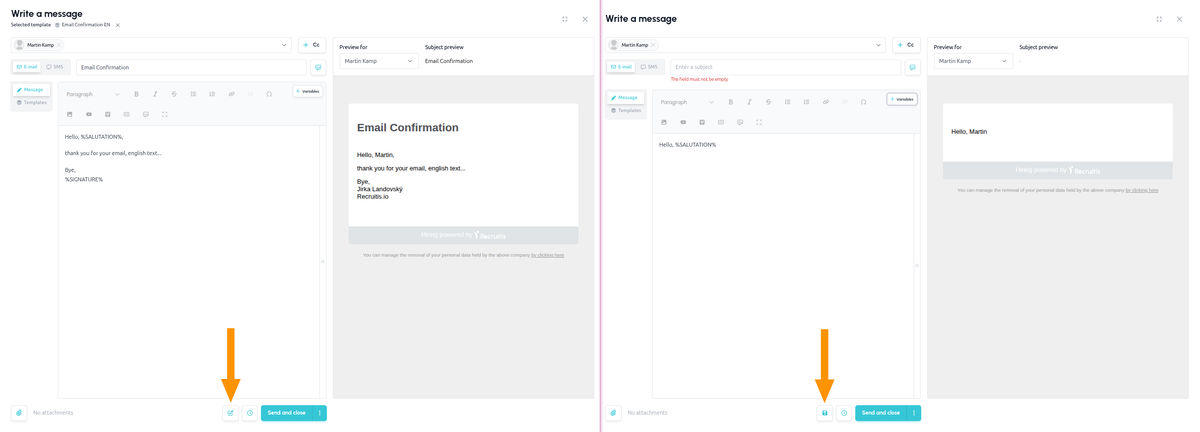This screenshot has width=1200, height=432.
Task: Insert a link in the right dialog's editor
Action: pyautogui.click(x=825, y=102)
